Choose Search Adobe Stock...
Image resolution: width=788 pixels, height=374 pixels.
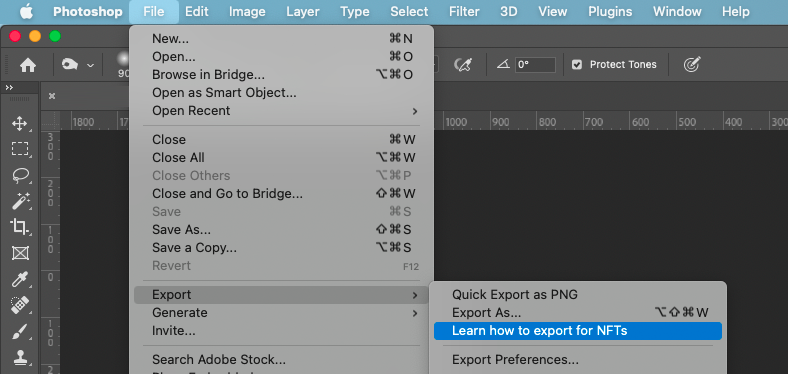click(x=281, y=360)
